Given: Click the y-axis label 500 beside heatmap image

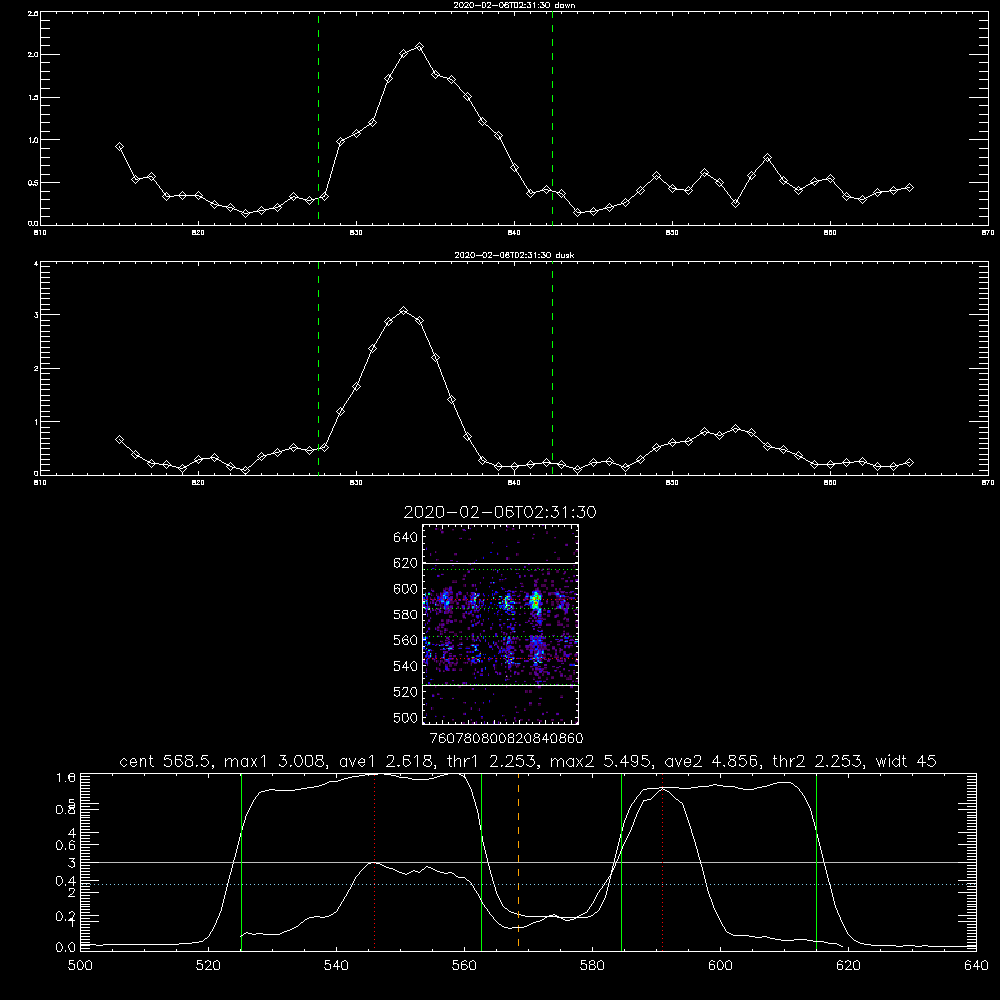Looking at the screenshot, I should [x=406, y=717].
